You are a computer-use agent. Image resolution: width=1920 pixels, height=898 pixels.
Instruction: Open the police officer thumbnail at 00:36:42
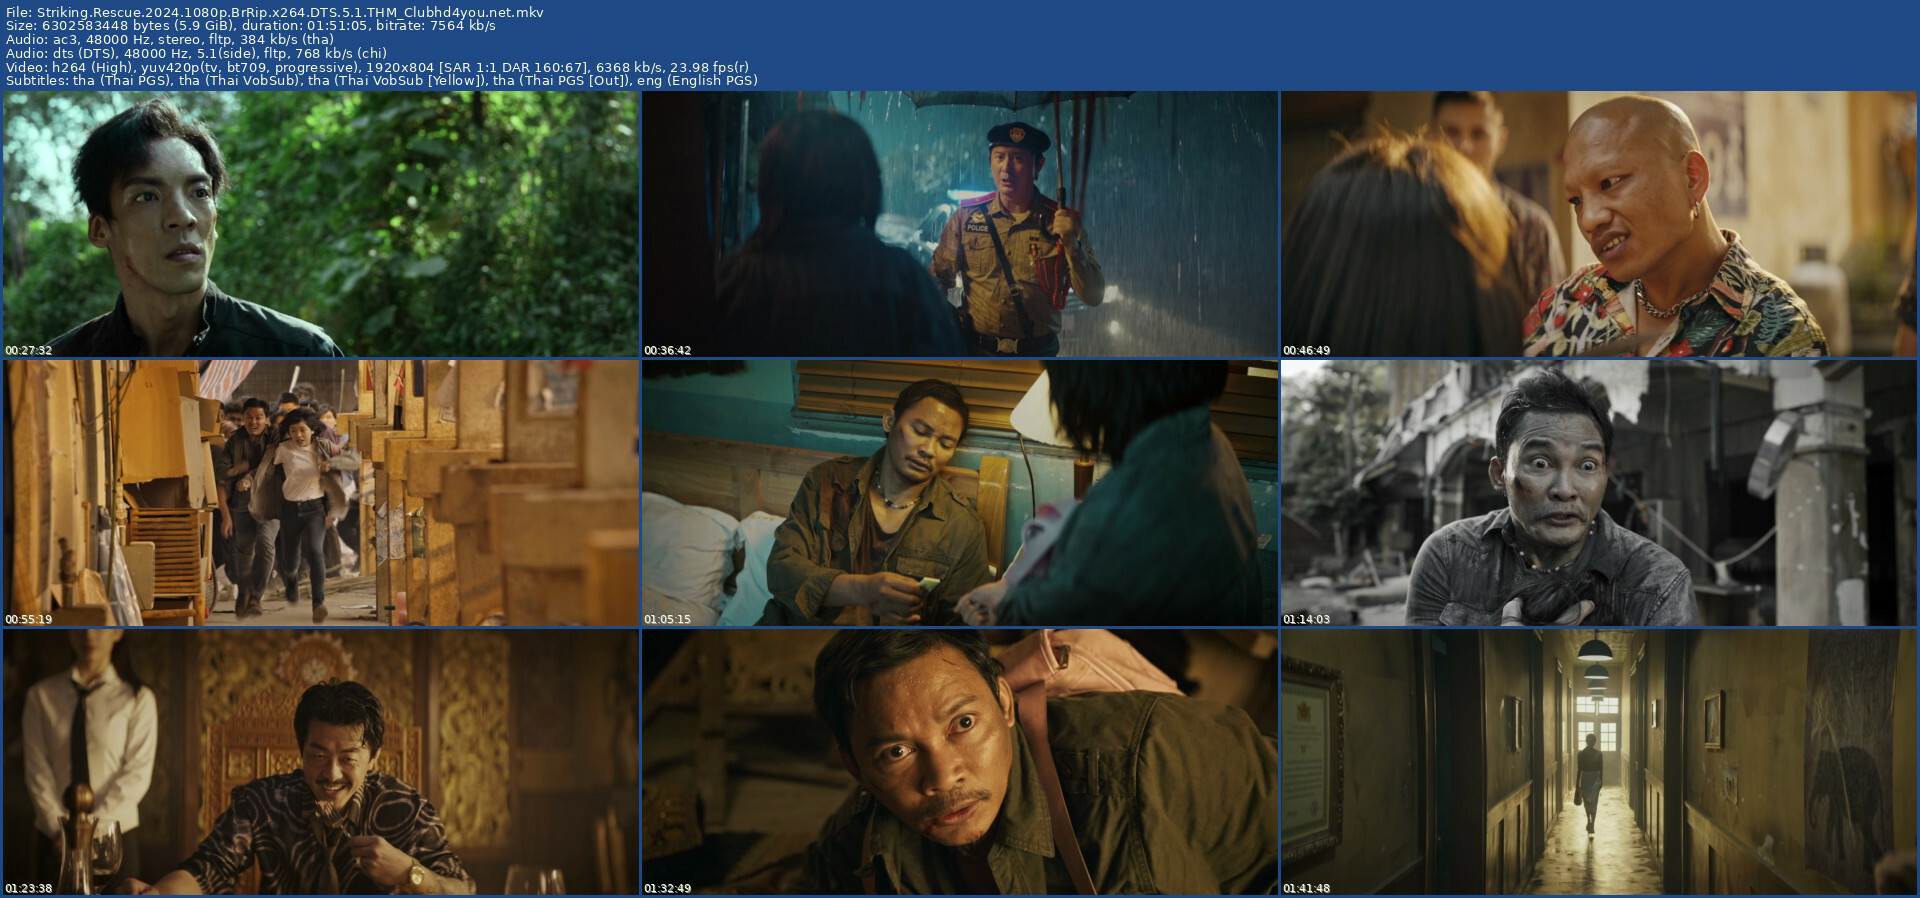[960, 224]
